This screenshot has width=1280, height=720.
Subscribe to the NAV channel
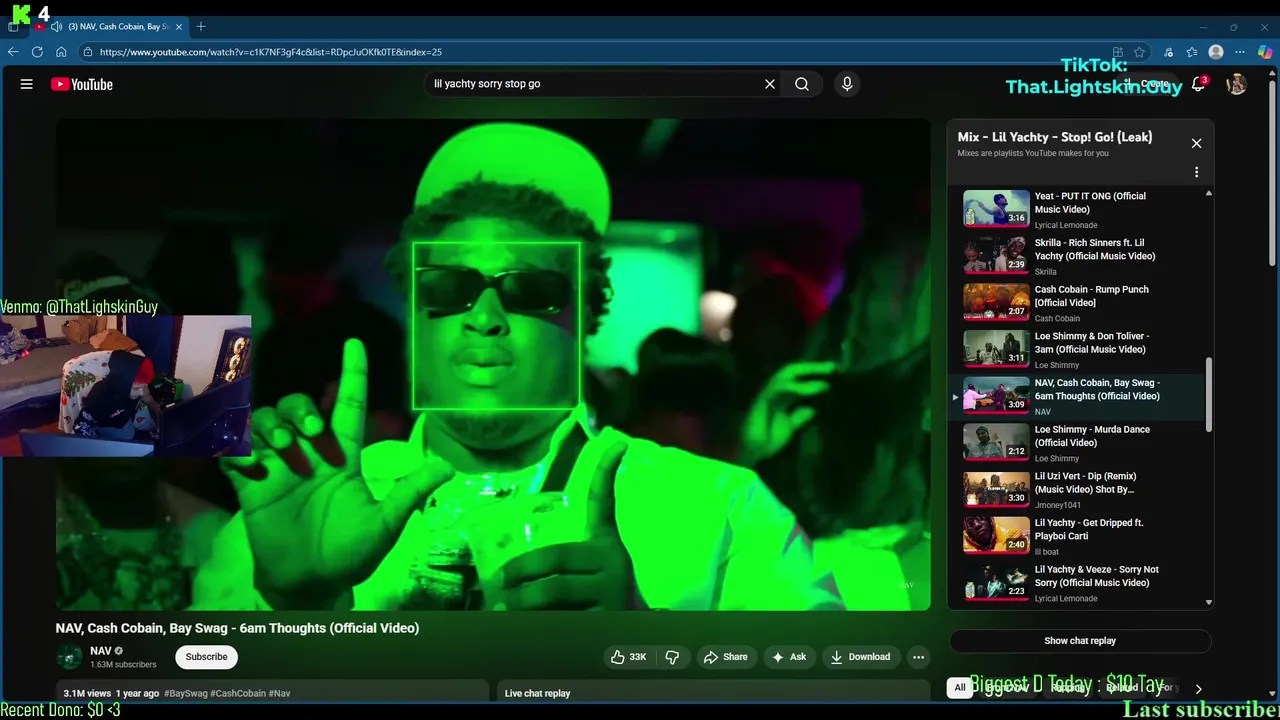(x=206, y=657)
